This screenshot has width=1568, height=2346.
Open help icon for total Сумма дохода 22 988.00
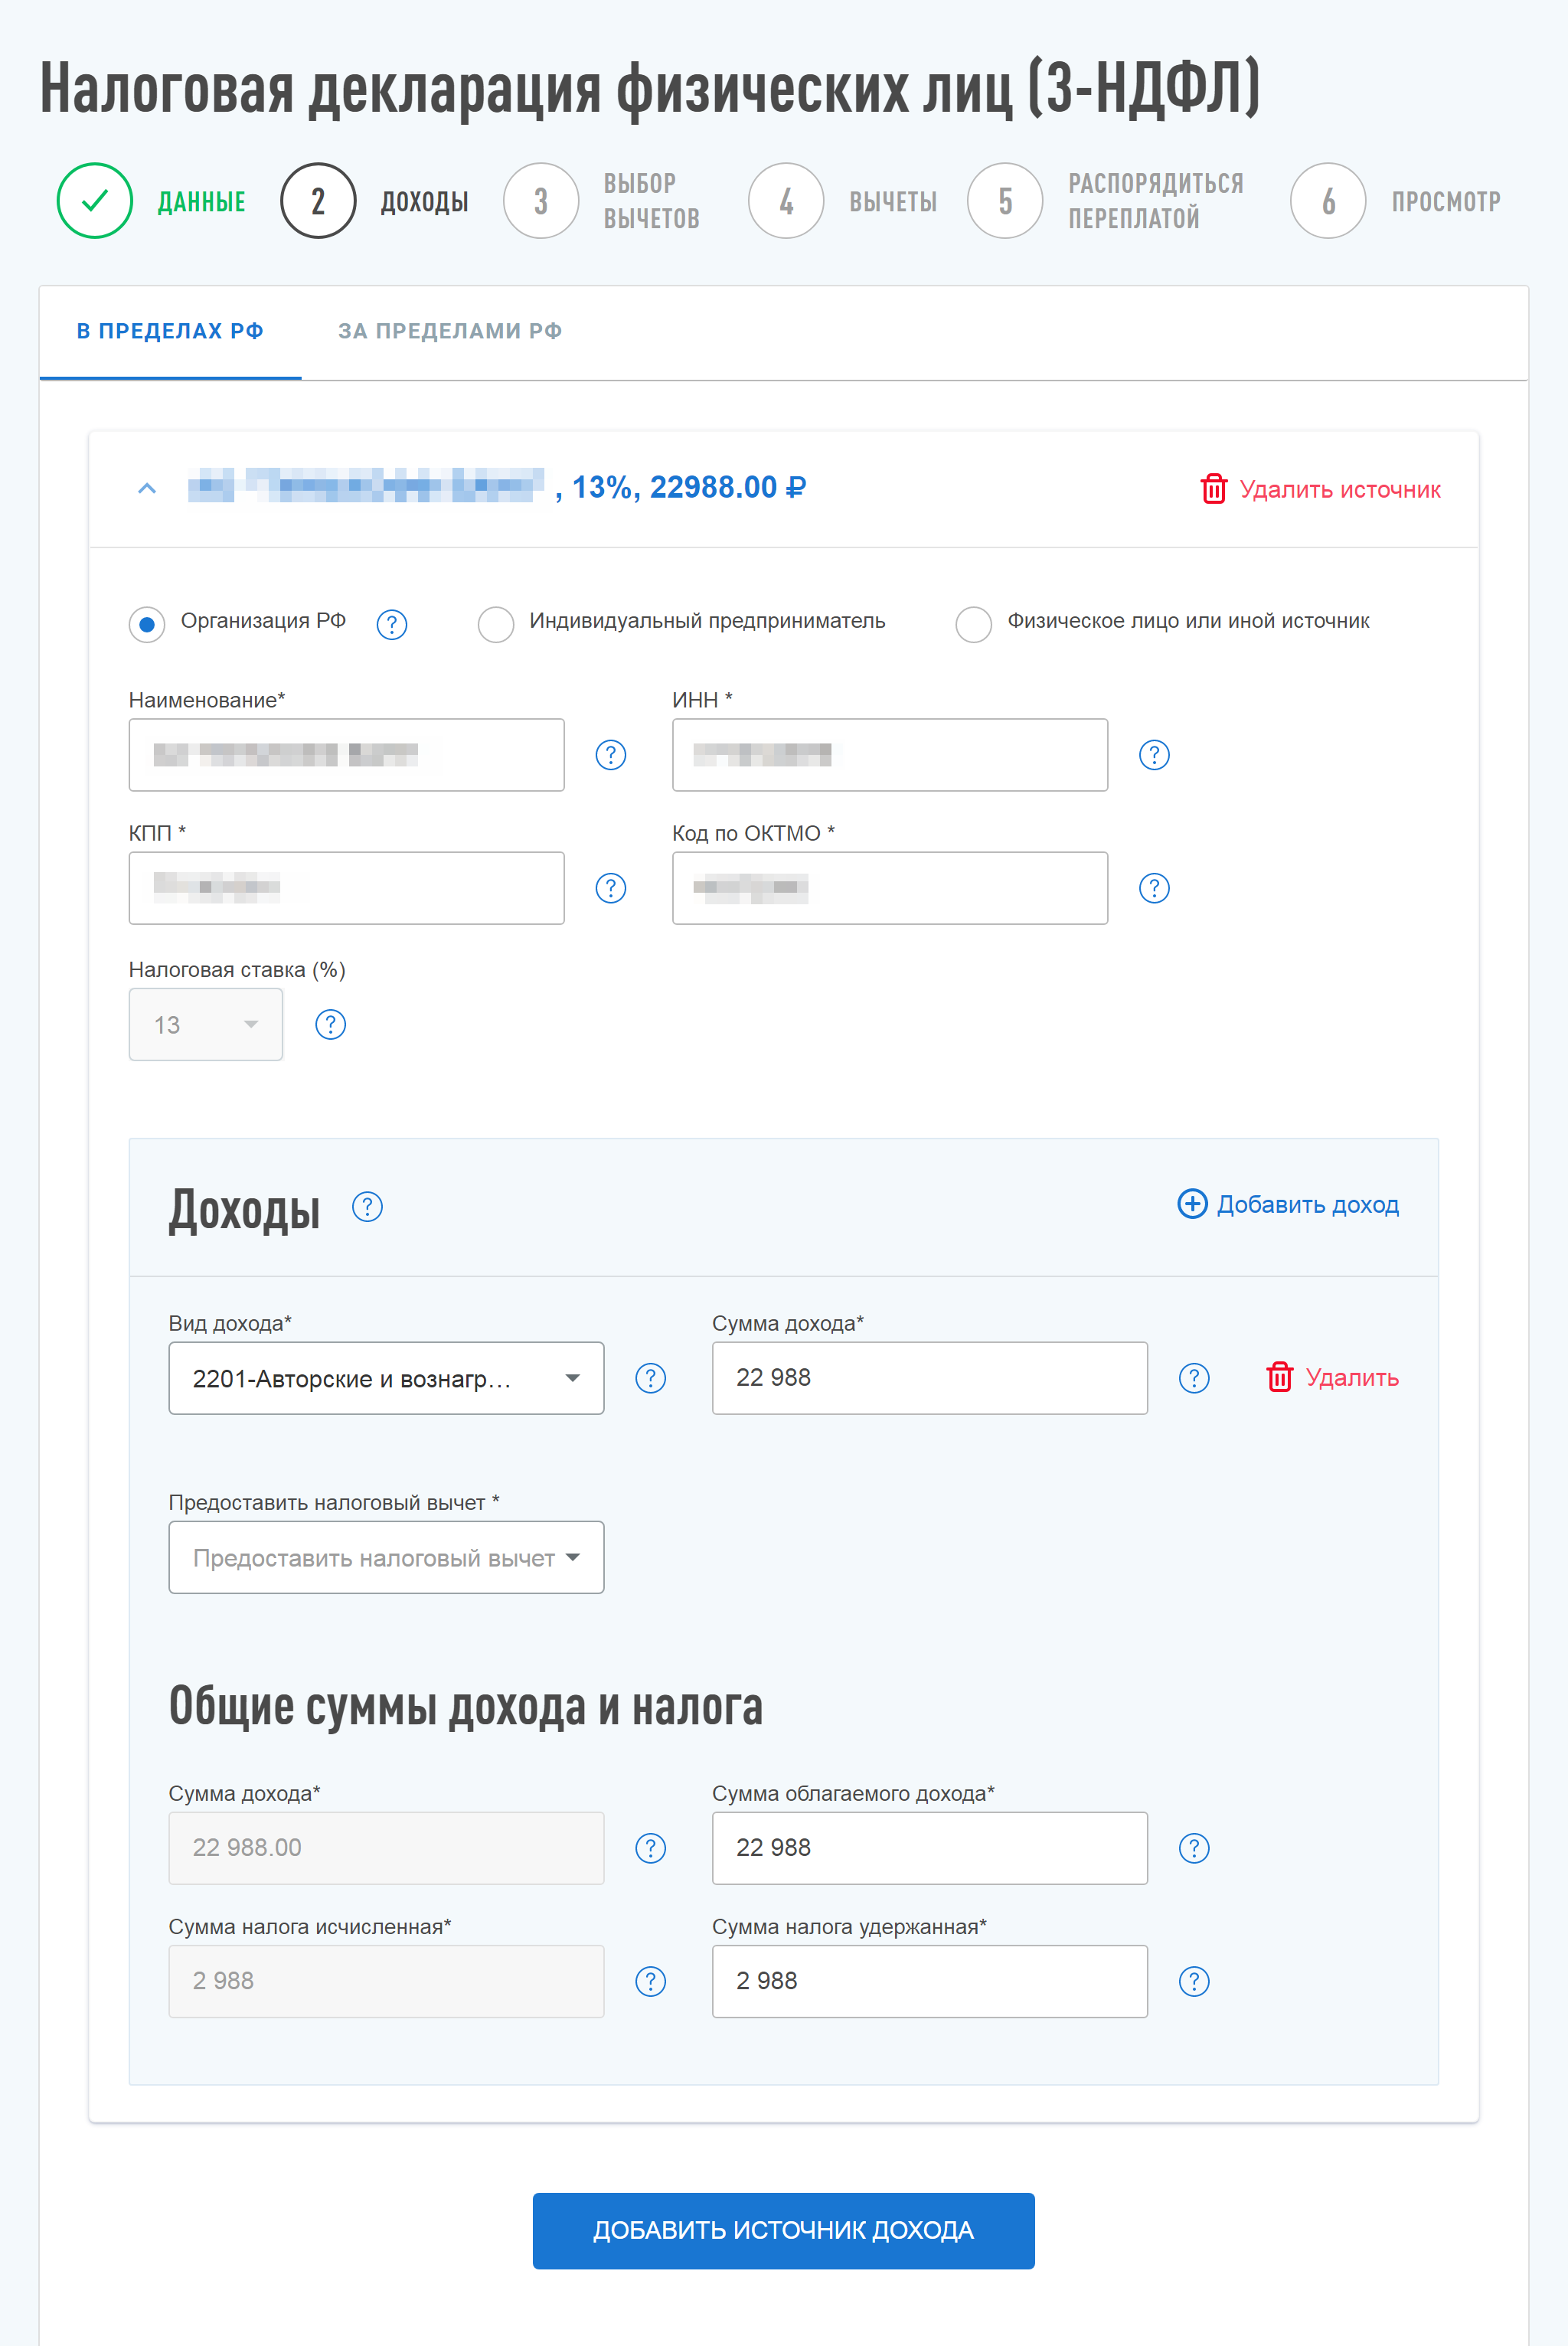click(651, 1848)
